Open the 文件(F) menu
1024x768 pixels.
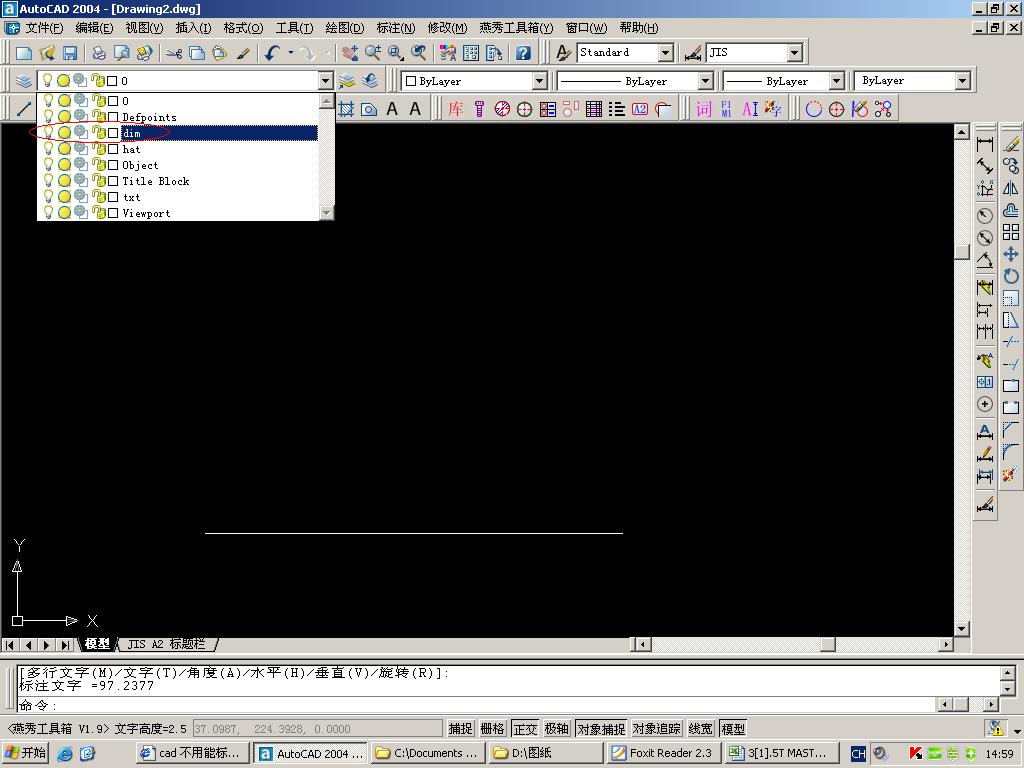[44, 27]
